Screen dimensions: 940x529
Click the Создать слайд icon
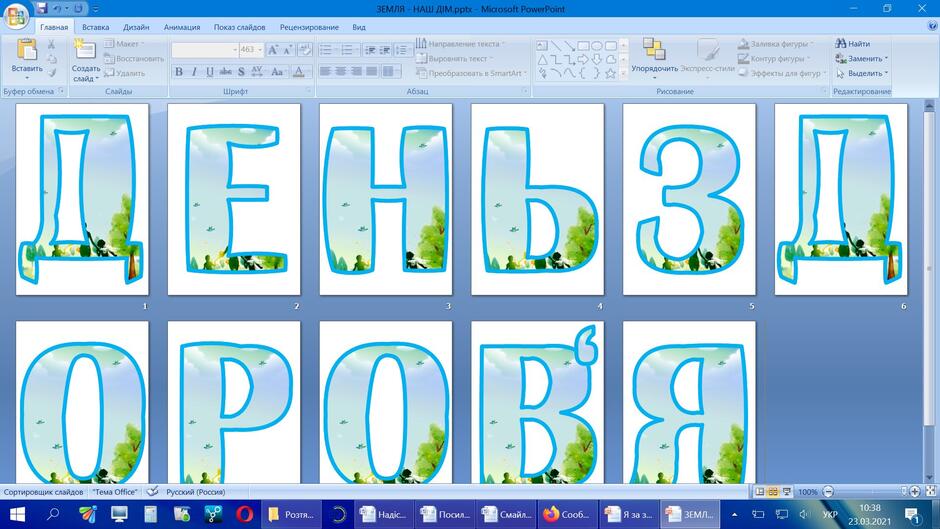tap(85, 50)
